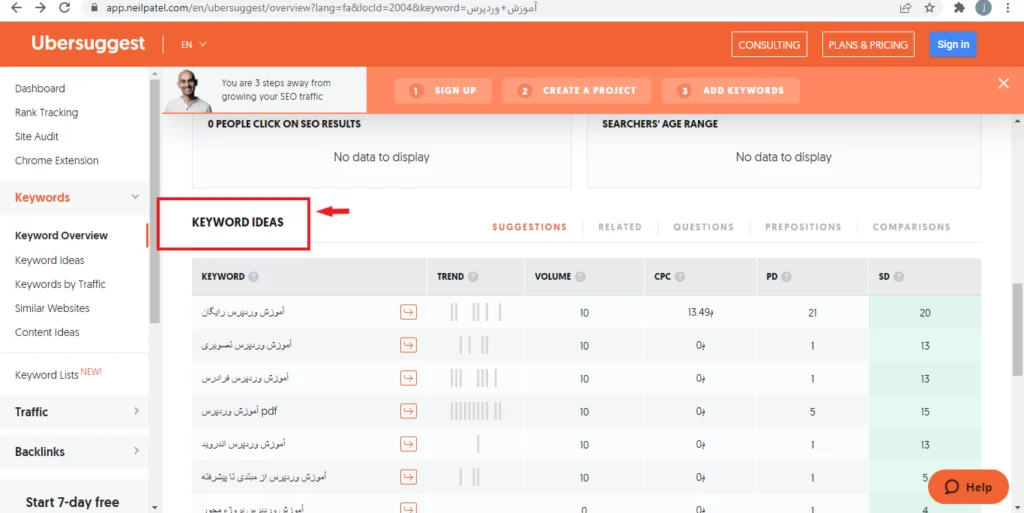This screenshot has width=1024, height=513.
Task: Open the browser extensions puzzle icon
Action: 959,8
